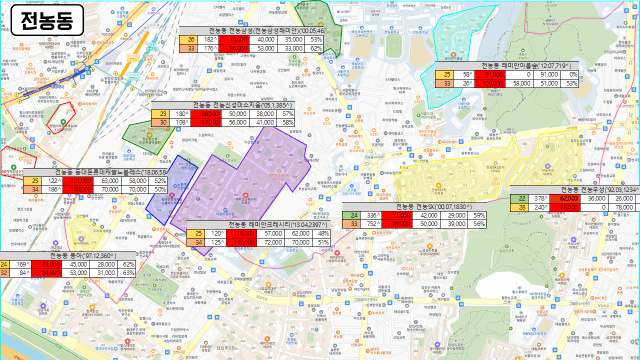Click the 63% cell in 동아 table
Screen dimensions: 640x360
pos(128,273)
